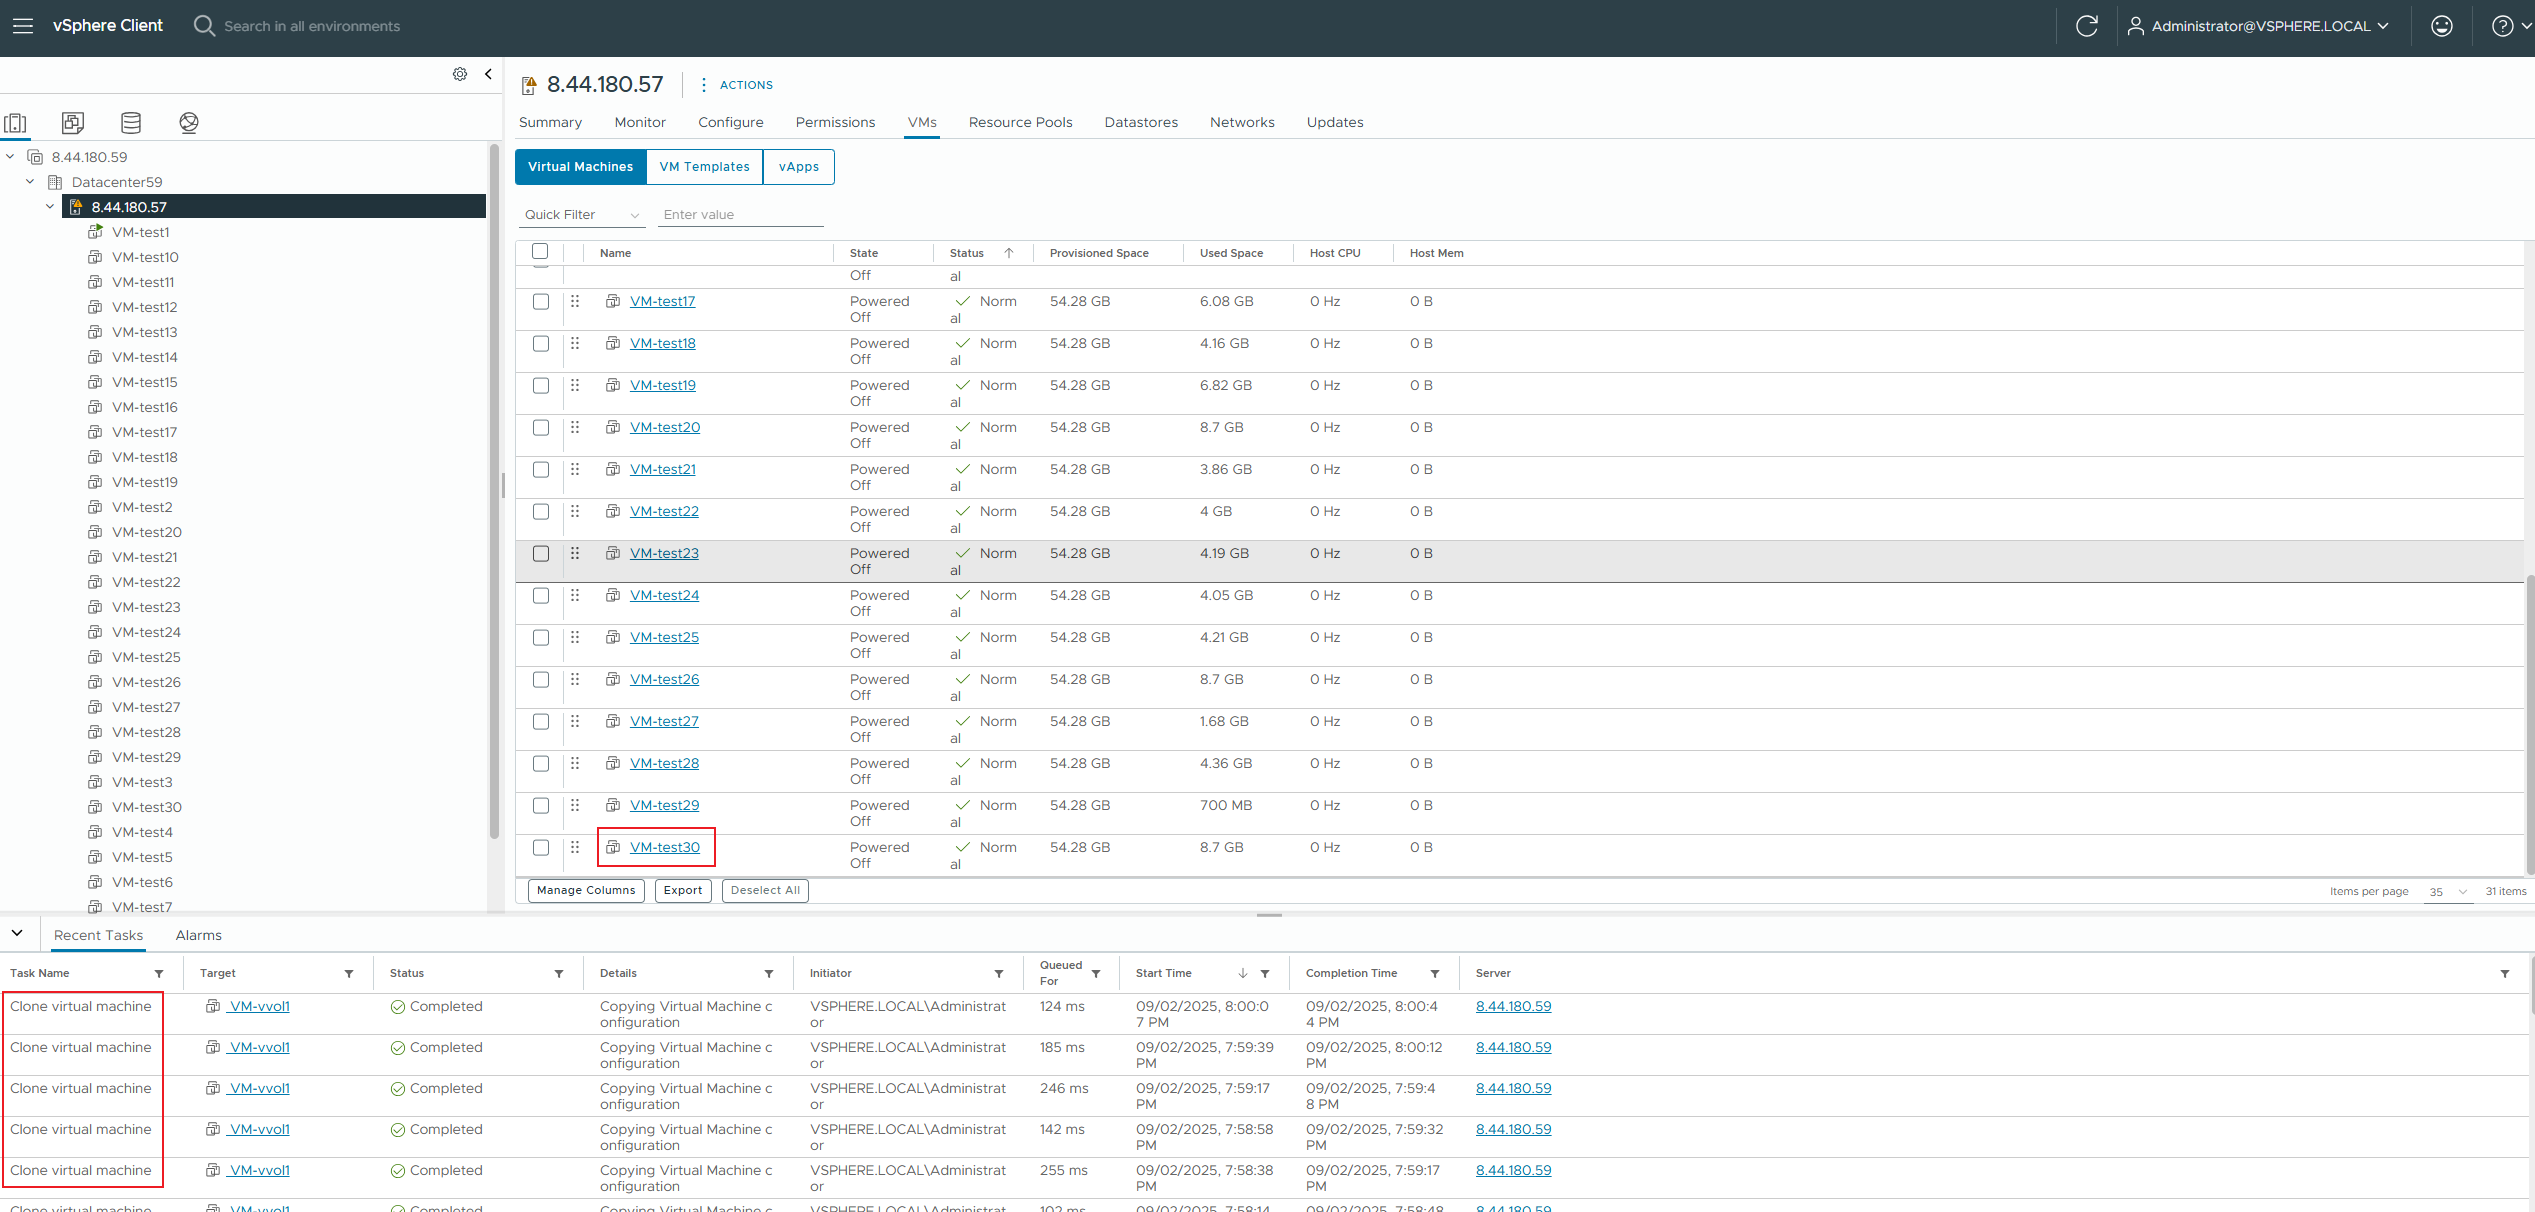This screenshot has height=1212, width=2535.
Task: Check the VM-test18 row checkbox
Action: click(x=541, y=344)
